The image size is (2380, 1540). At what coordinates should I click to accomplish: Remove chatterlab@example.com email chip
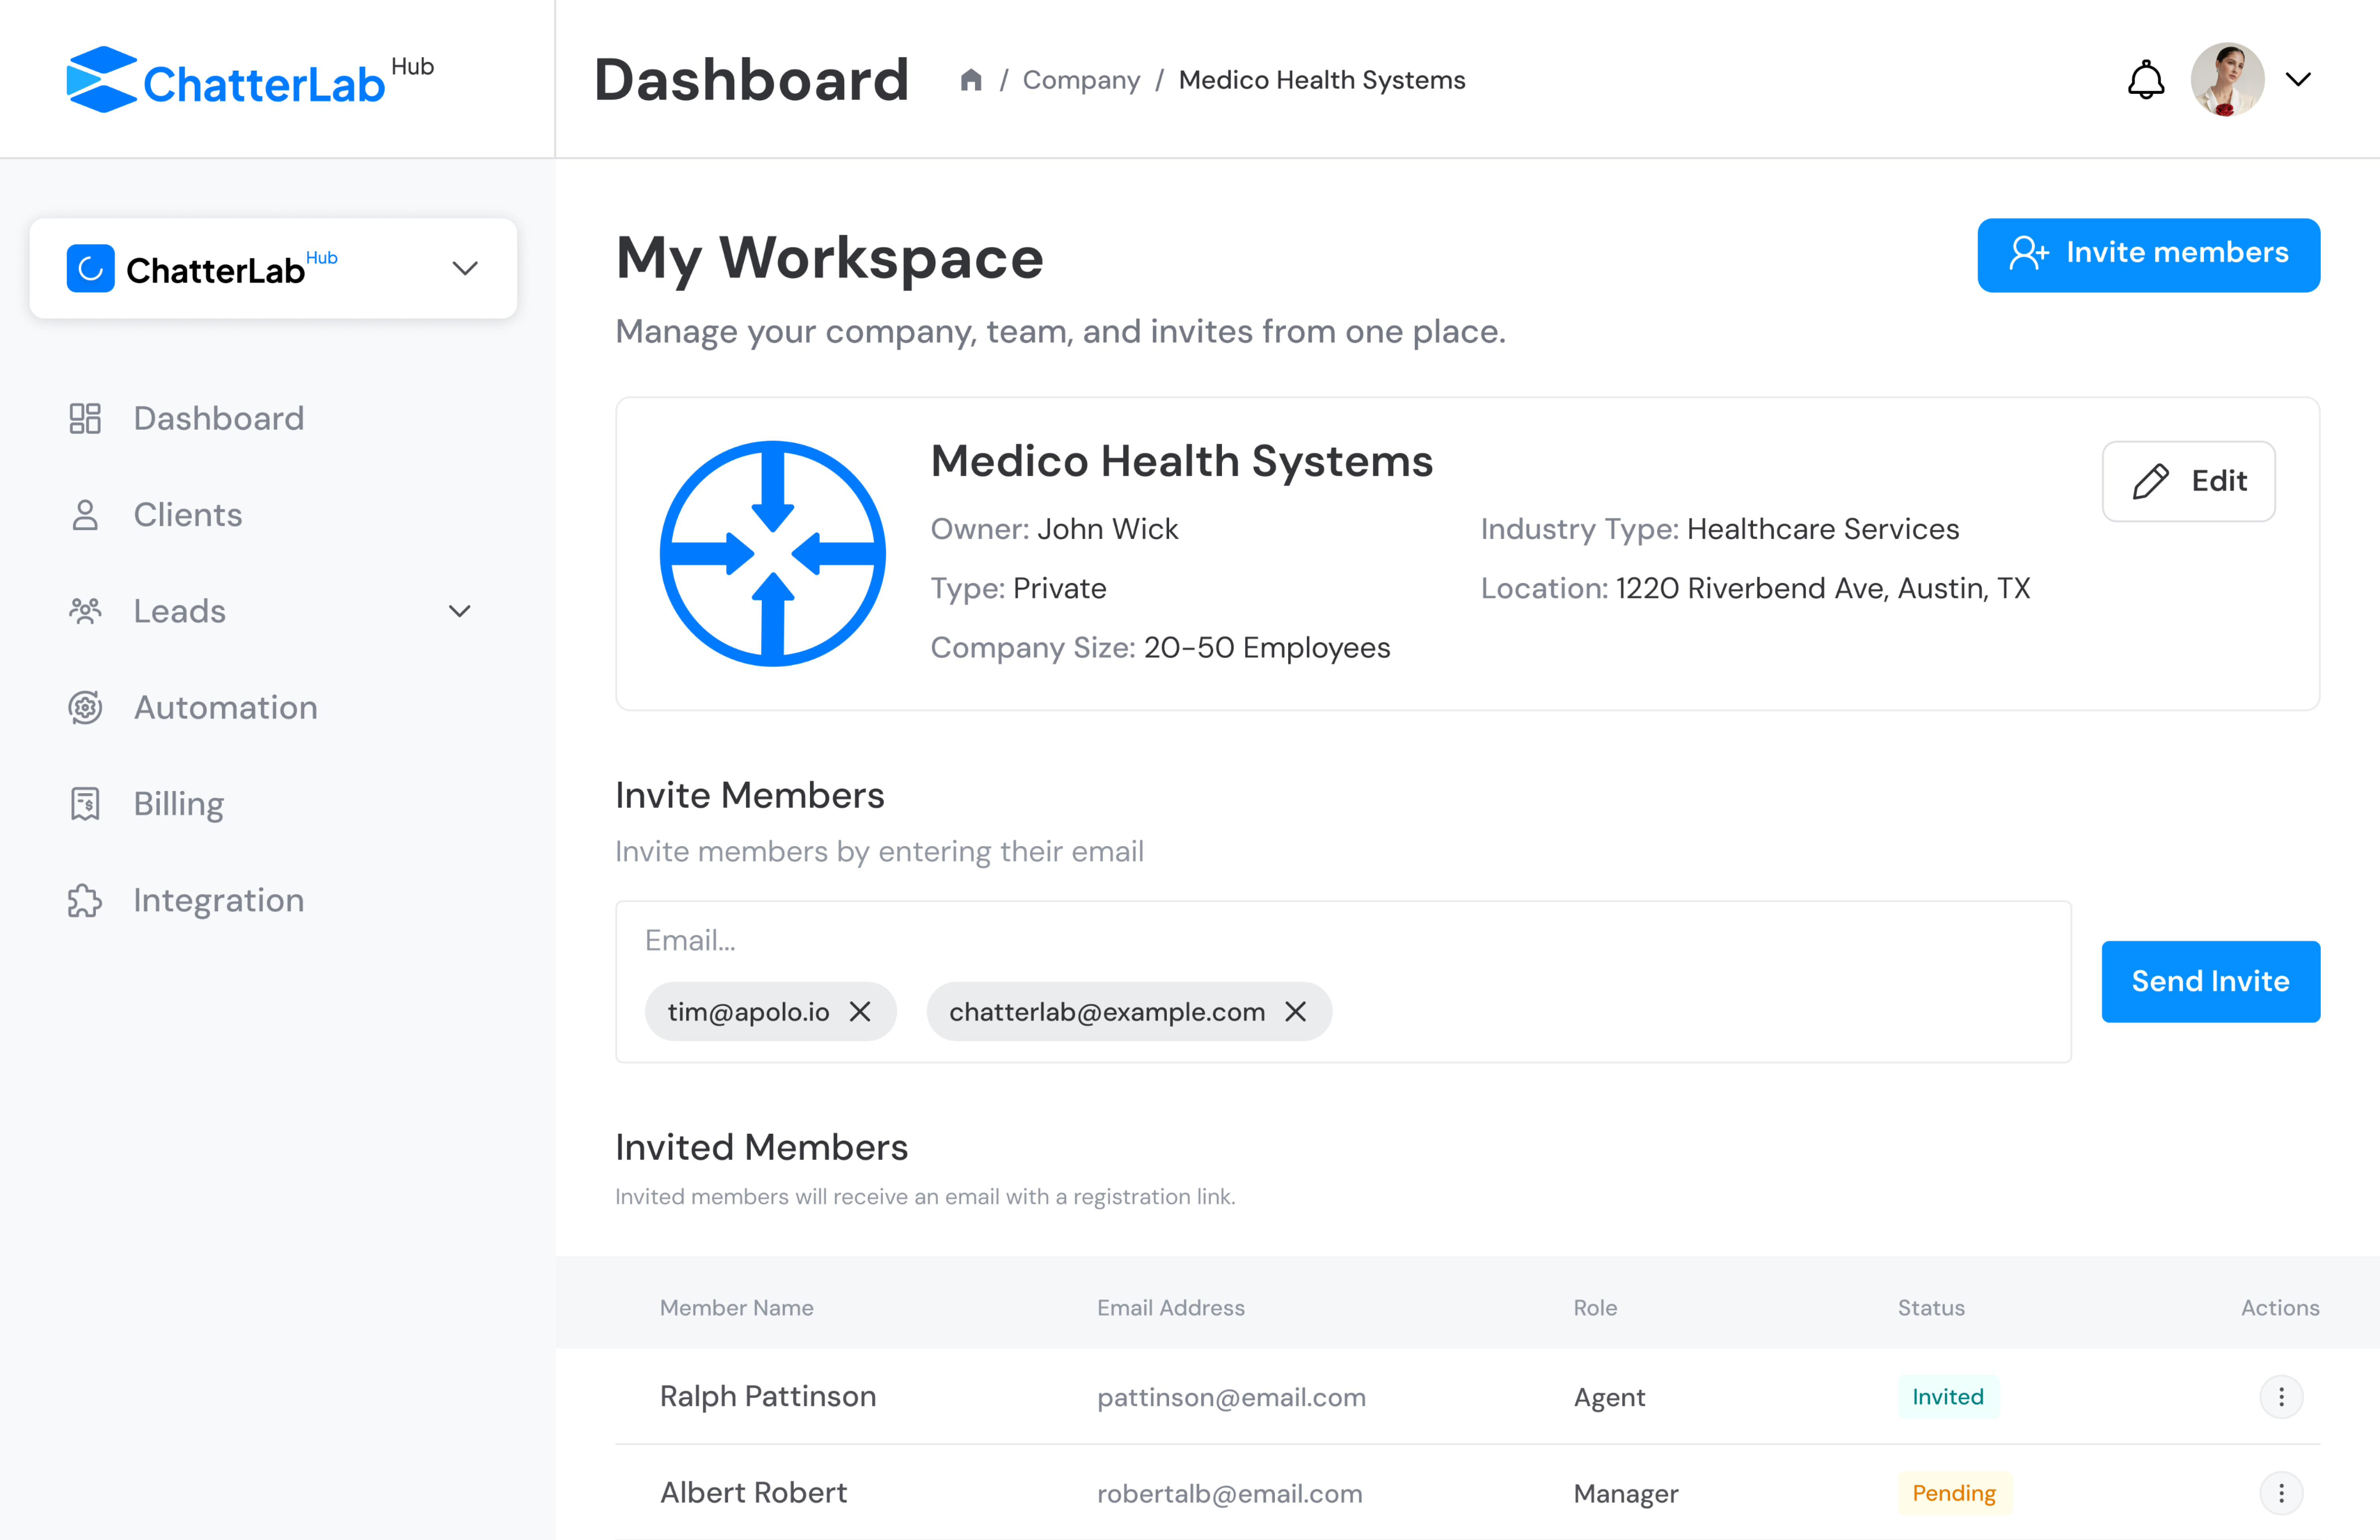coord(1296,1012)
